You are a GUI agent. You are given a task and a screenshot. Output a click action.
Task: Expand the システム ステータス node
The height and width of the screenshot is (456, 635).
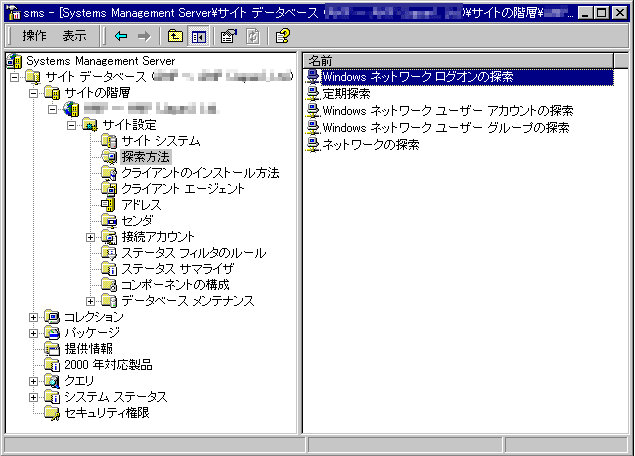[34, 398]
